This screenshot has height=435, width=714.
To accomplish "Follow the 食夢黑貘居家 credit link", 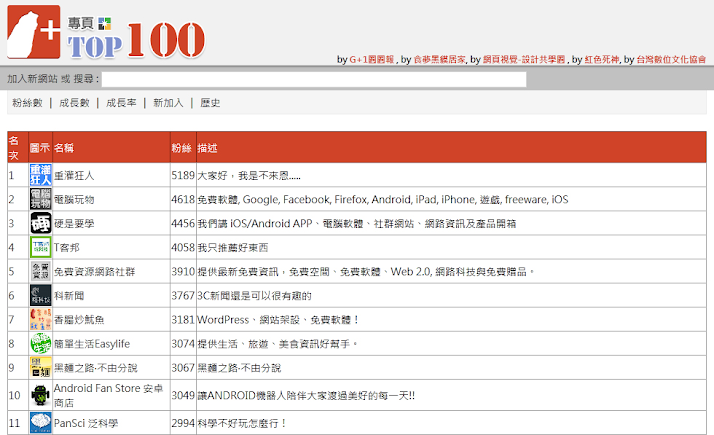I will click(439, 59).
